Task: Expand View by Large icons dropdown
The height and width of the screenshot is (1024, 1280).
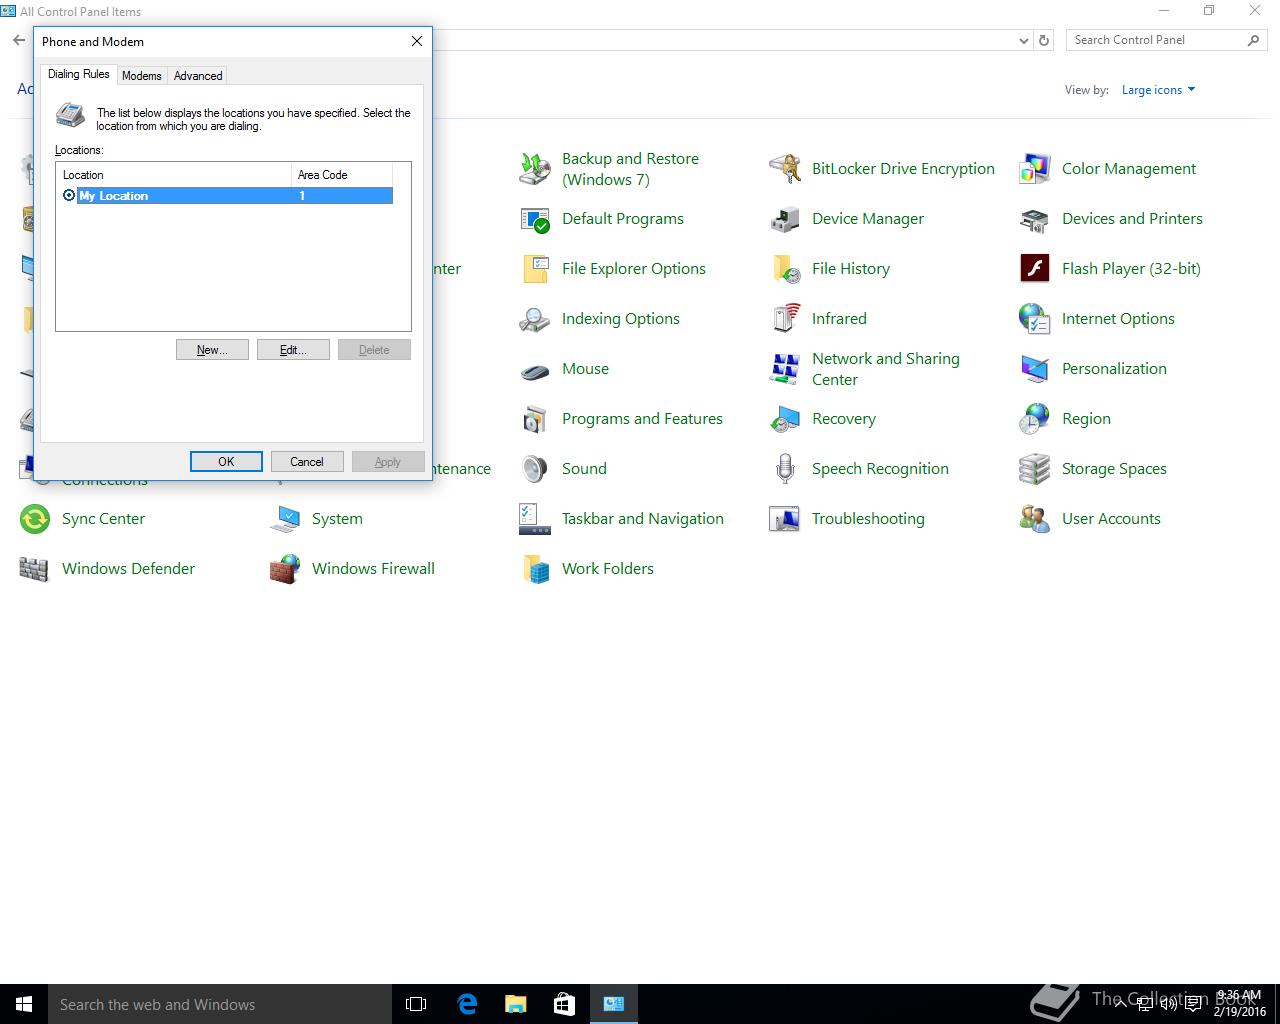Action: [x=1158, y=90]
